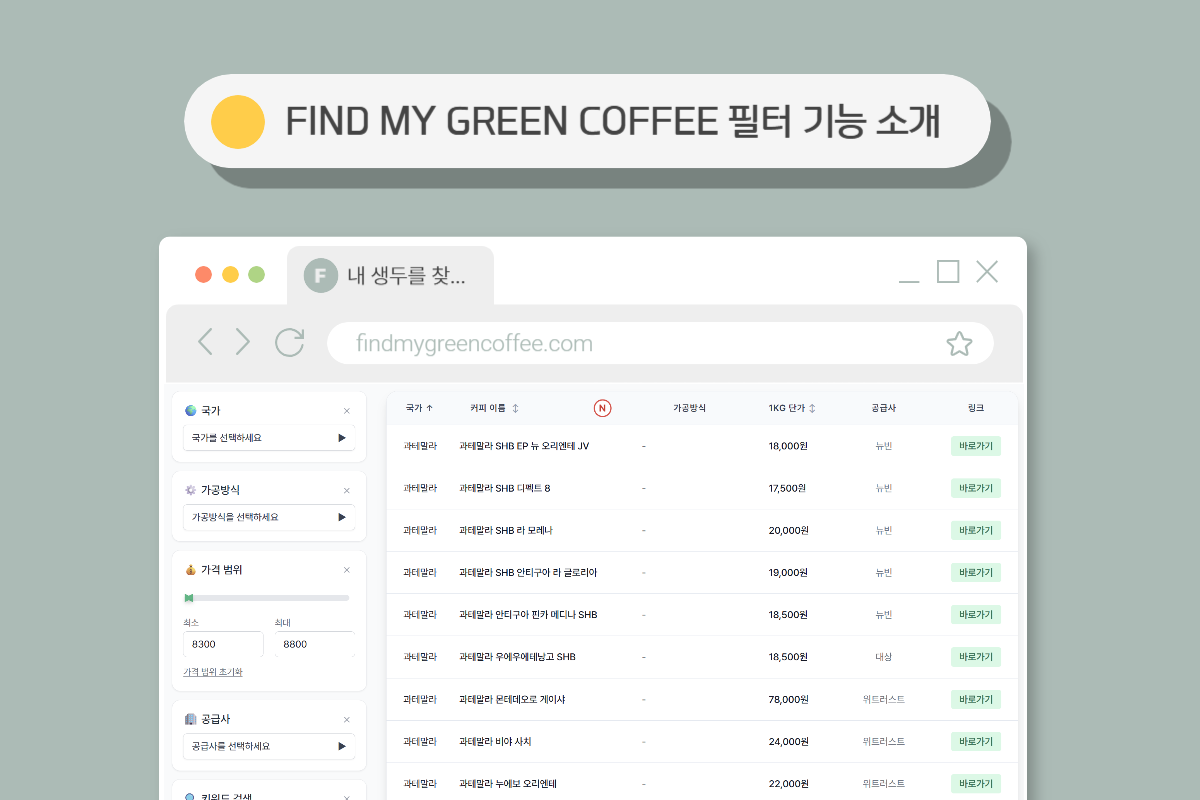Expand the 가공방식을 선택하세요 dropdown
Image resolution: width=1200 pixels, height=800 pixels.
(268, 517)
